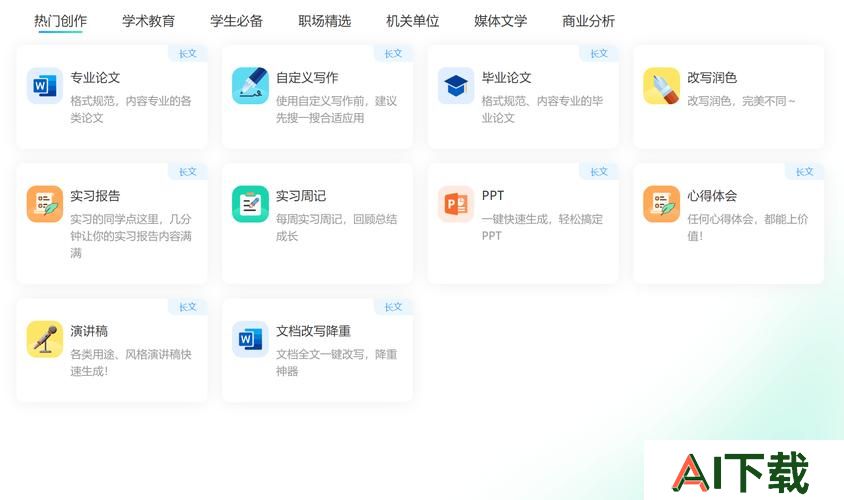Click description text 格式规范，内容专业的各类论文
Image resolution: width=844 pixels, height=500 pixels.
pos(131,109)
